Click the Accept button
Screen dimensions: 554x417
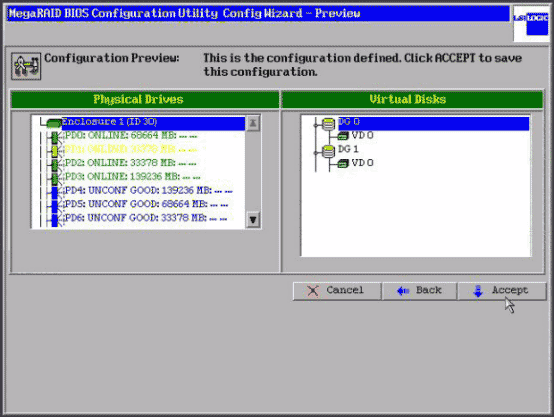click(502, 291)
